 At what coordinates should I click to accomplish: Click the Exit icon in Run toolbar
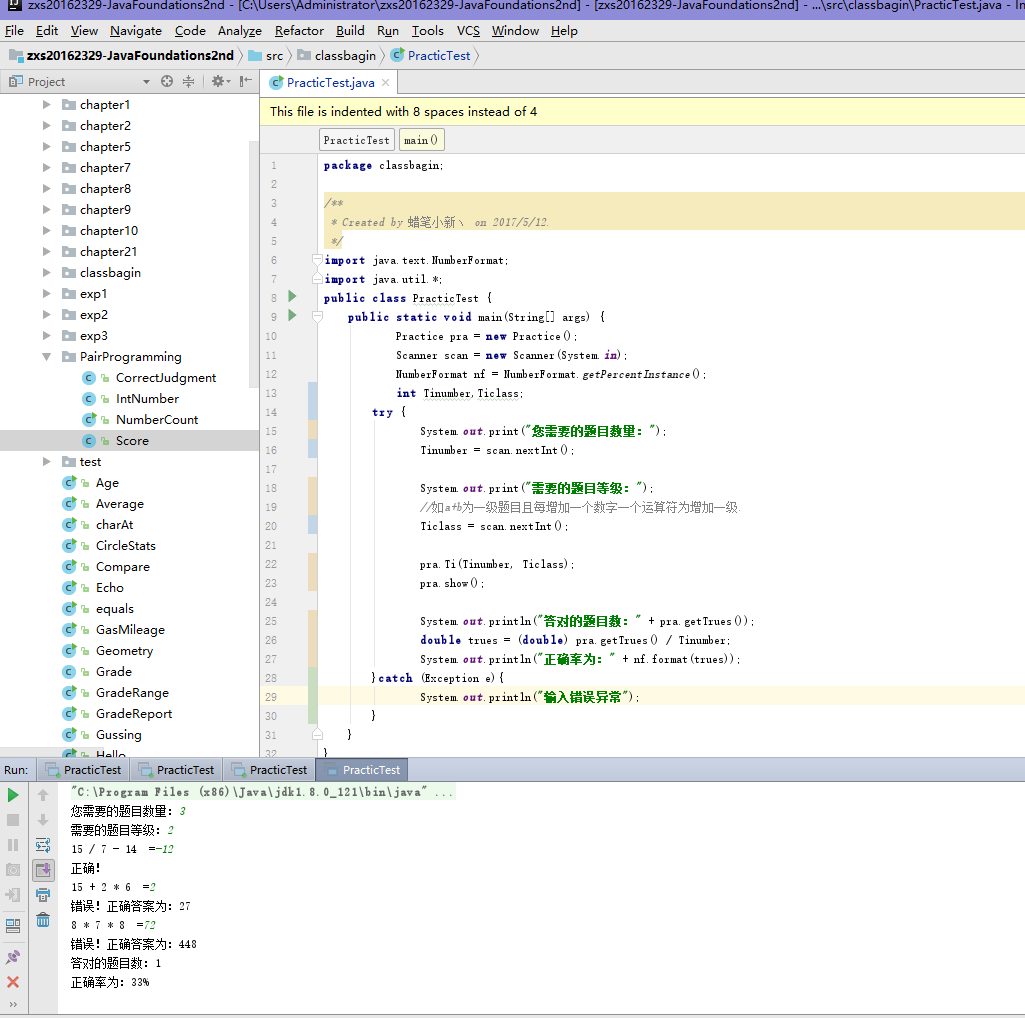point(12,894)
